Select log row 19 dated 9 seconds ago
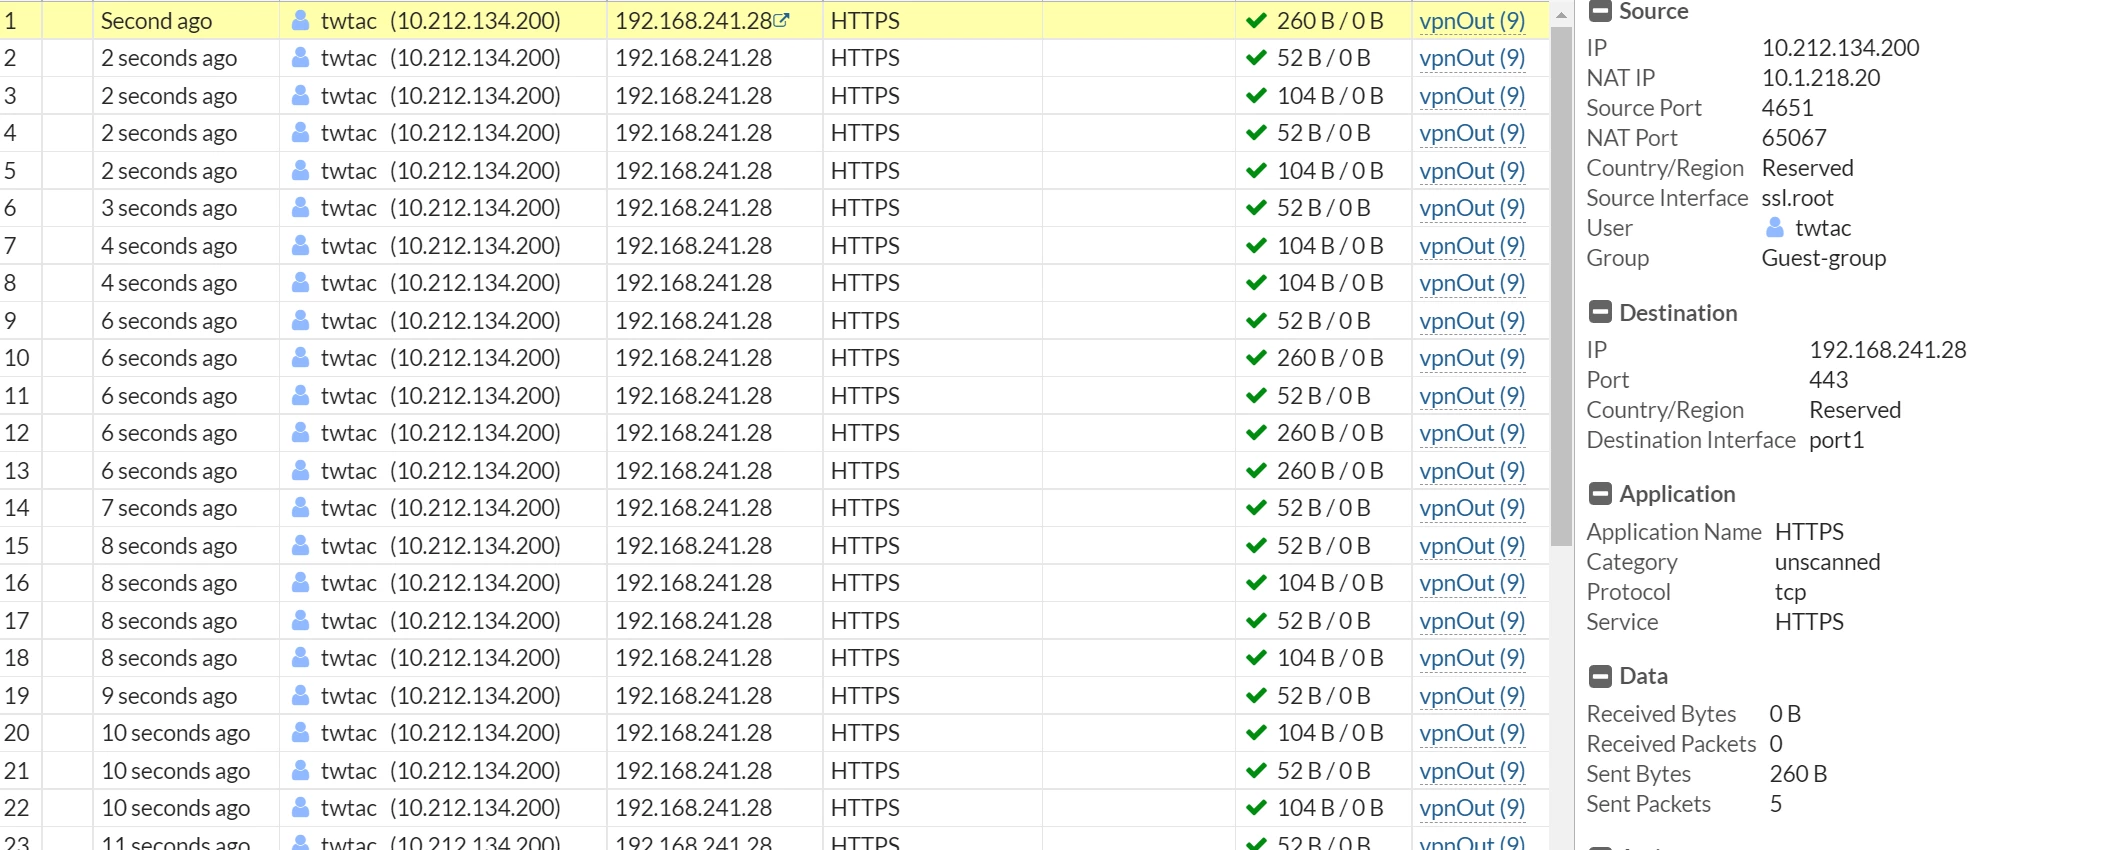The image size is (2114, 850). [x=774, y=695]
